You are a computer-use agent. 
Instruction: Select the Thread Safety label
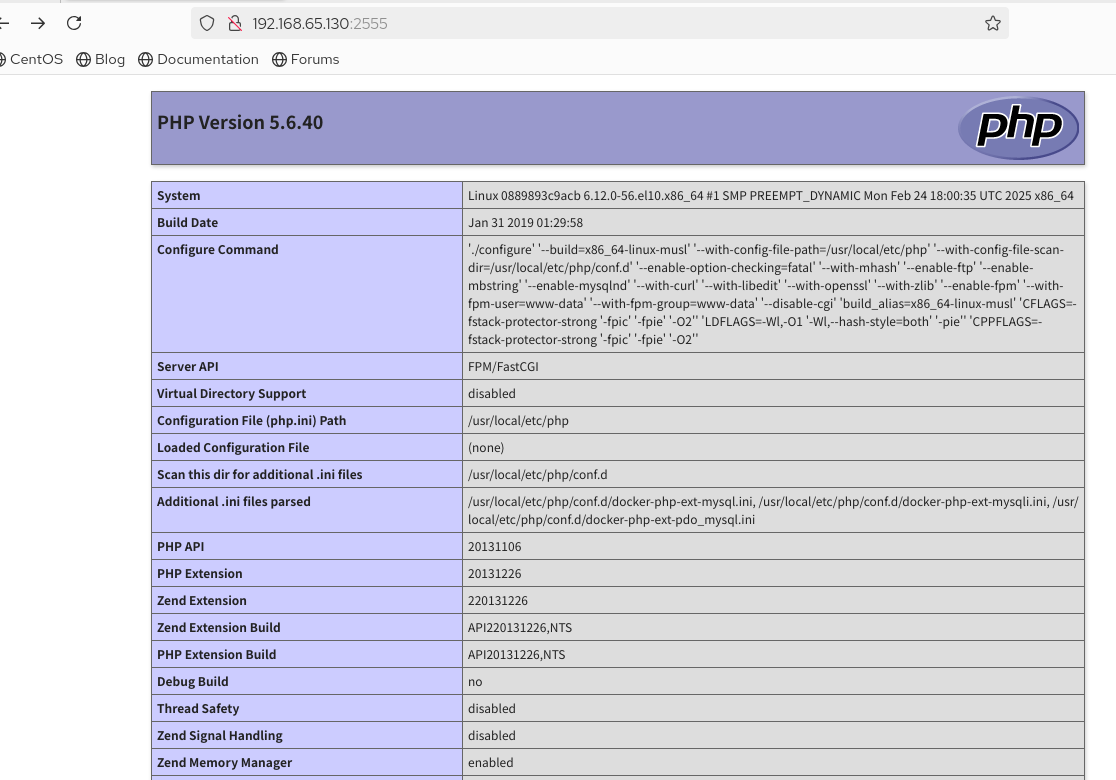pos(198,709)
